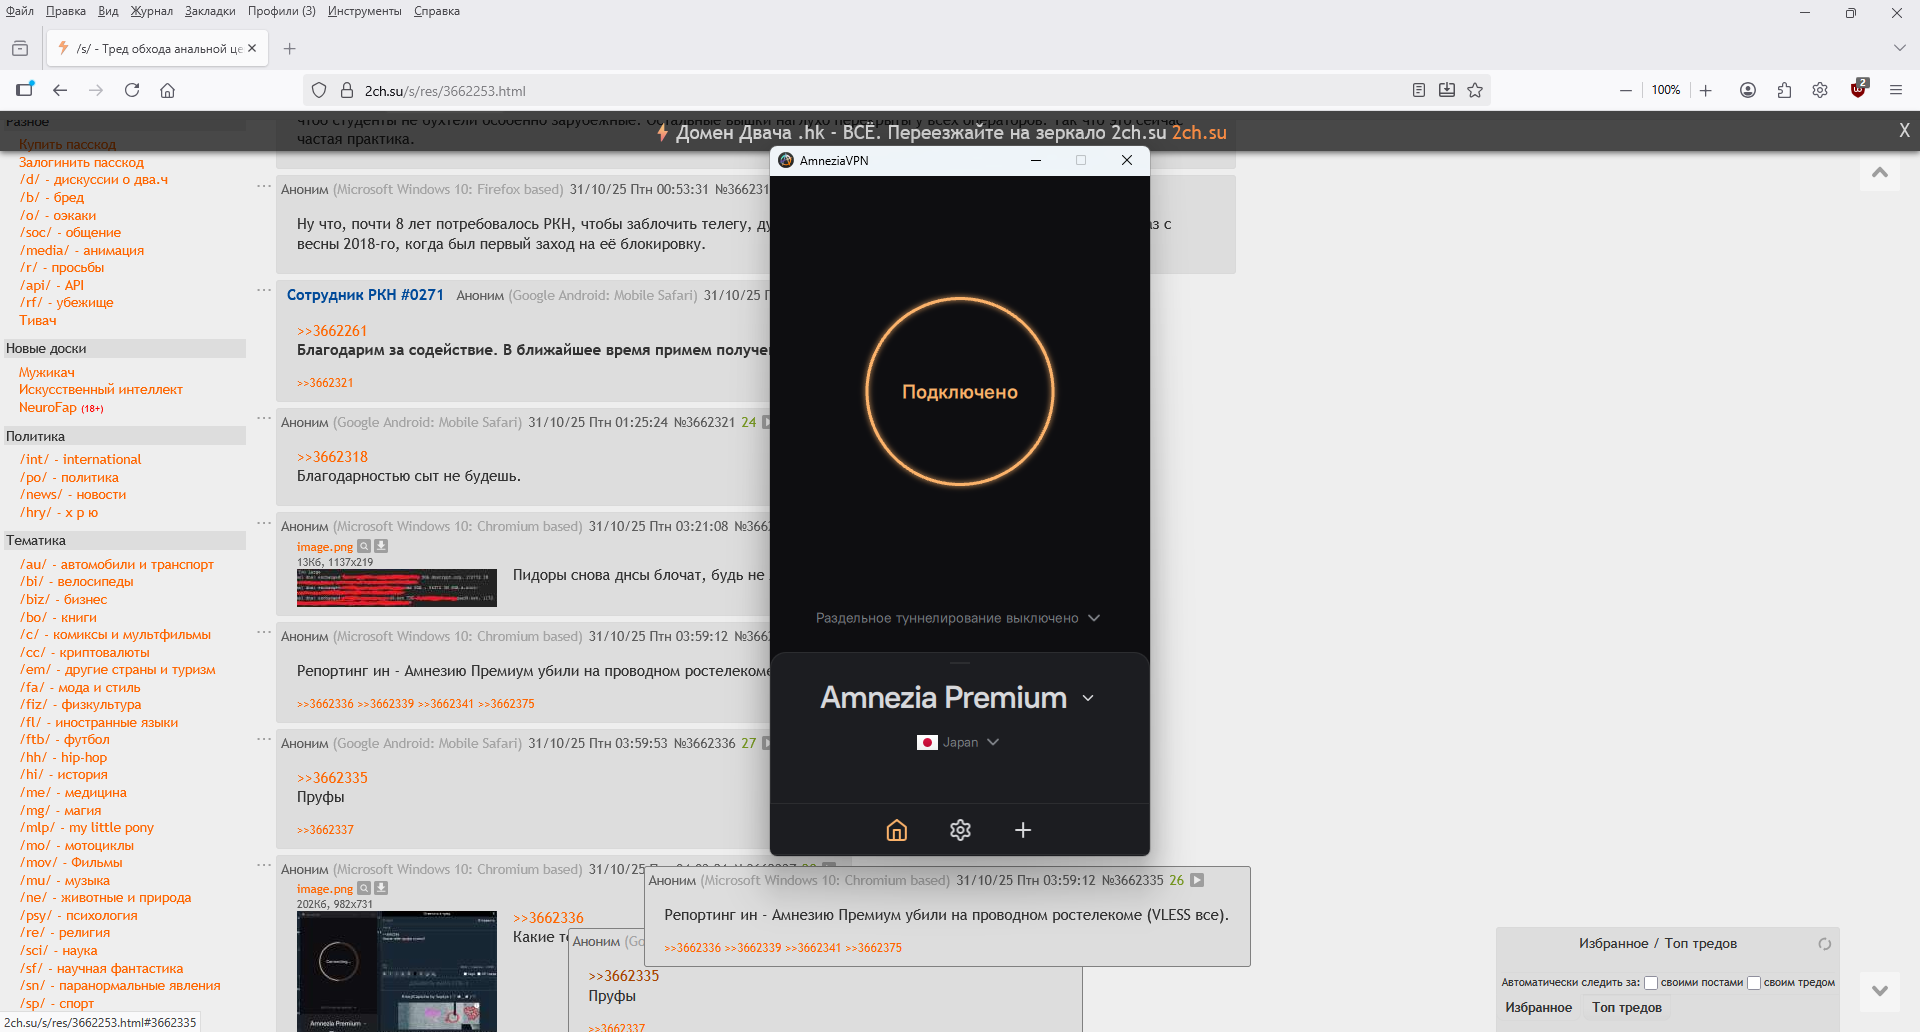Open options menu for 'Благодарностью сыт' post

pyautogui.click(x=264, y=418)
